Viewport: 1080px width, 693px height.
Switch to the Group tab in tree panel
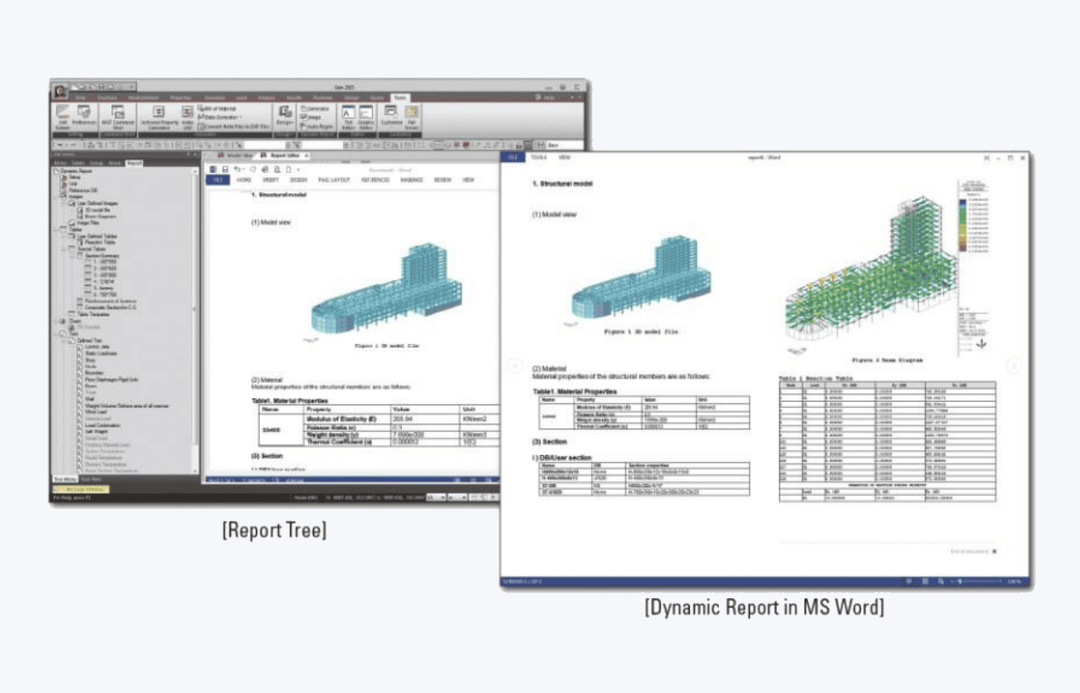click(96, 163)
